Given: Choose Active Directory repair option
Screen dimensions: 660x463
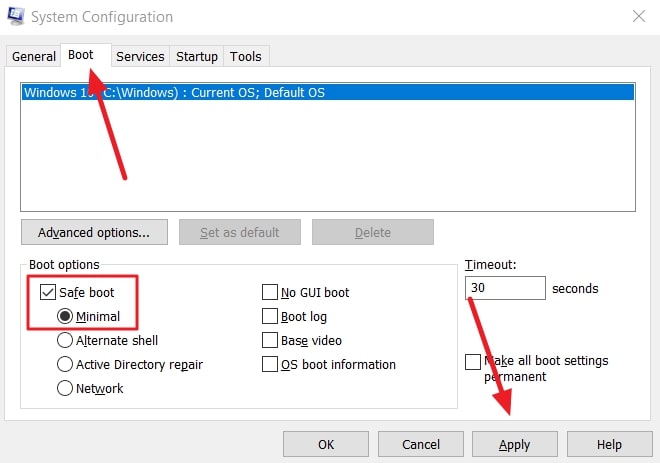Looking at the screenshot, I should pyautogui.click(x=64, y=364).
